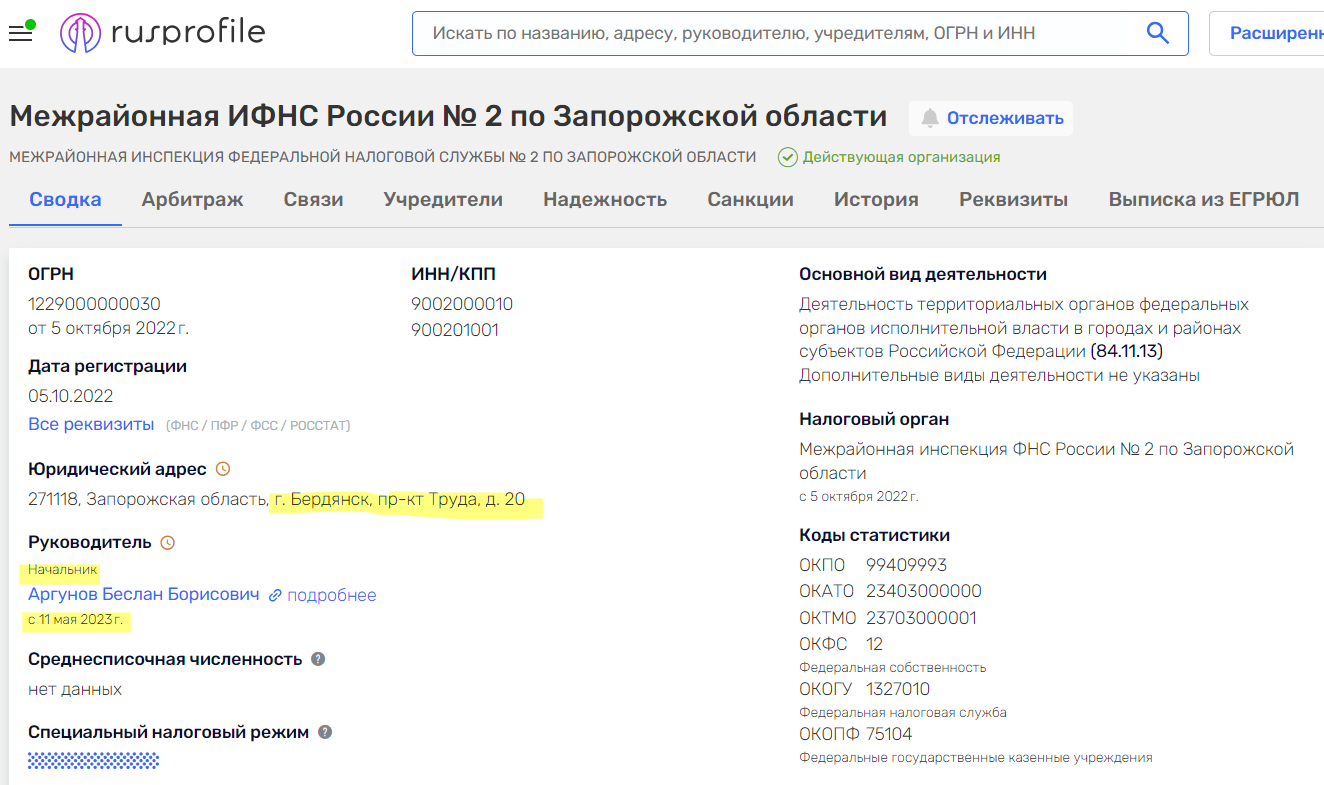View the История tab
1324x785 pixels.
[x=875, y=199]
